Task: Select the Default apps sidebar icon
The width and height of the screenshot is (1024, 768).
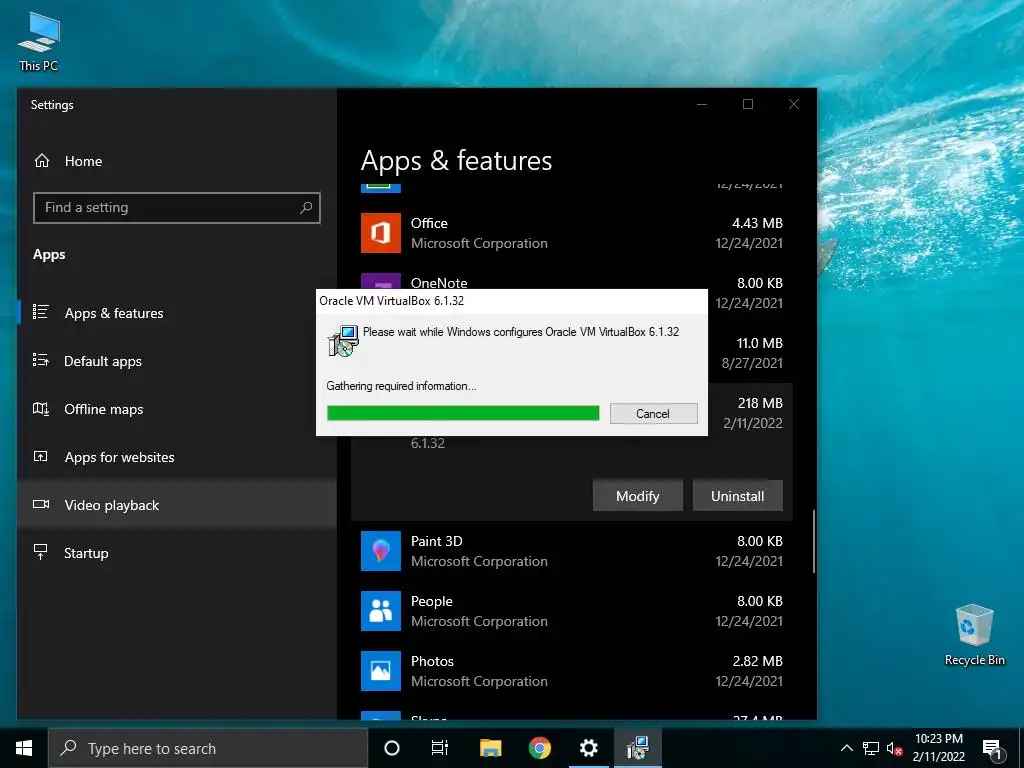Action: tap(40, 360)
